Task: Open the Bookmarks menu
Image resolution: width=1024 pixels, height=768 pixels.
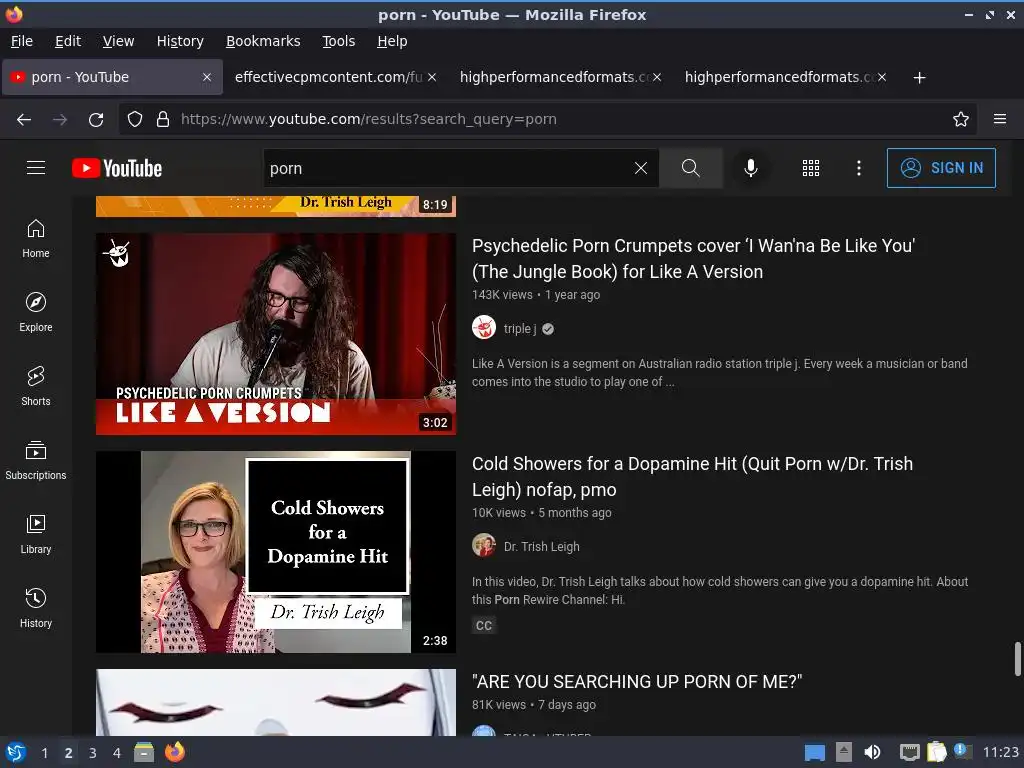Action: (263, 41)
